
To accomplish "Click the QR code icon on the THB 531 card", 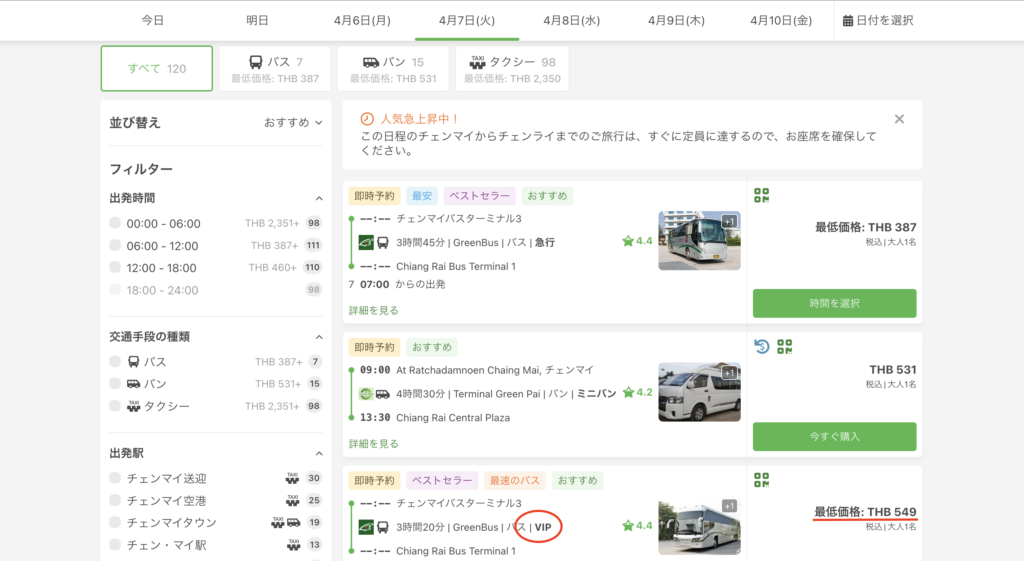I will pos(784,347).
